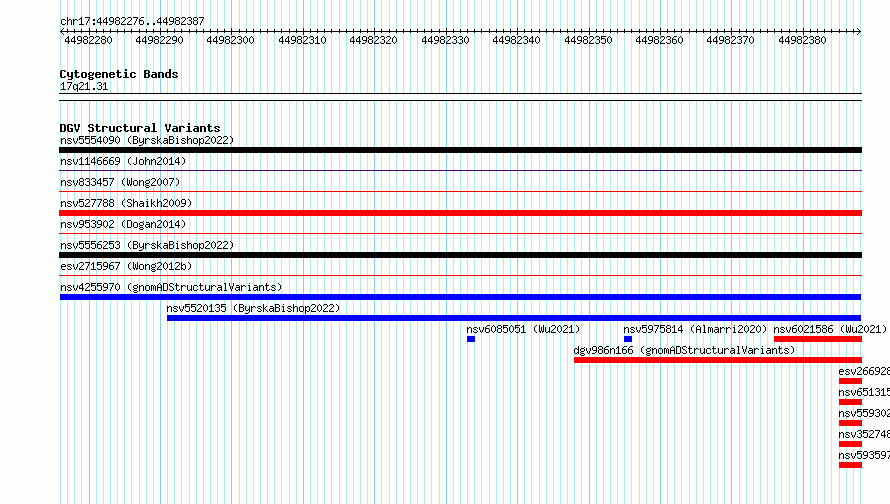Click ruler position 44982380
Screen dimensions: 890x504
[803, 40]
